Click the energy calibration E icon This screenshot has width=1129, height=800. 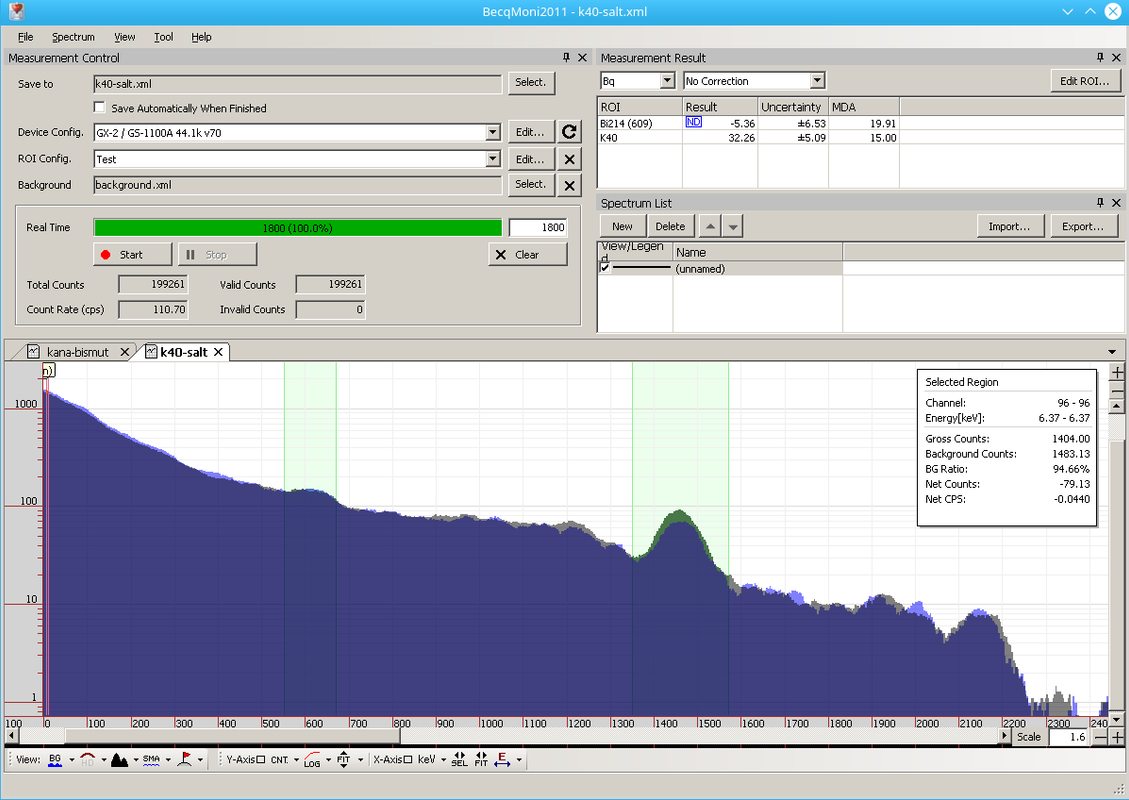click(503, 760)
